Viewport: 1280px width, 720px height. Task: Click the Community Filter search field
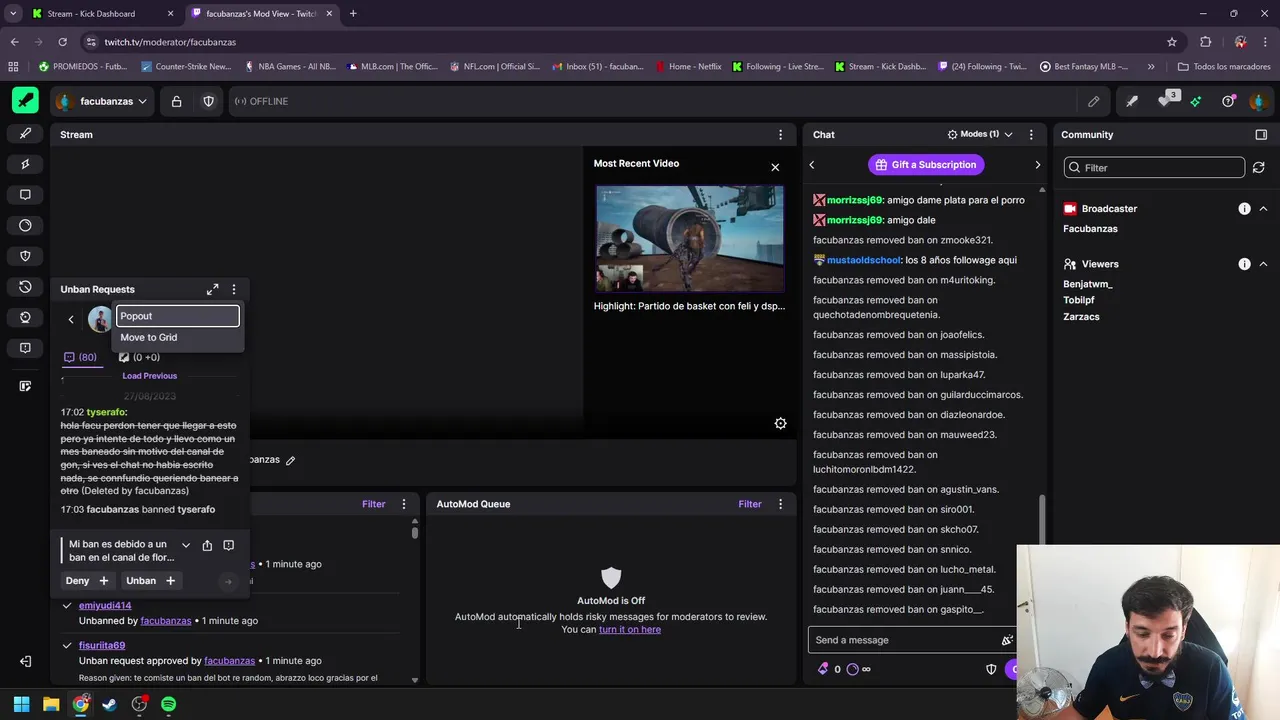(1154, 167)
